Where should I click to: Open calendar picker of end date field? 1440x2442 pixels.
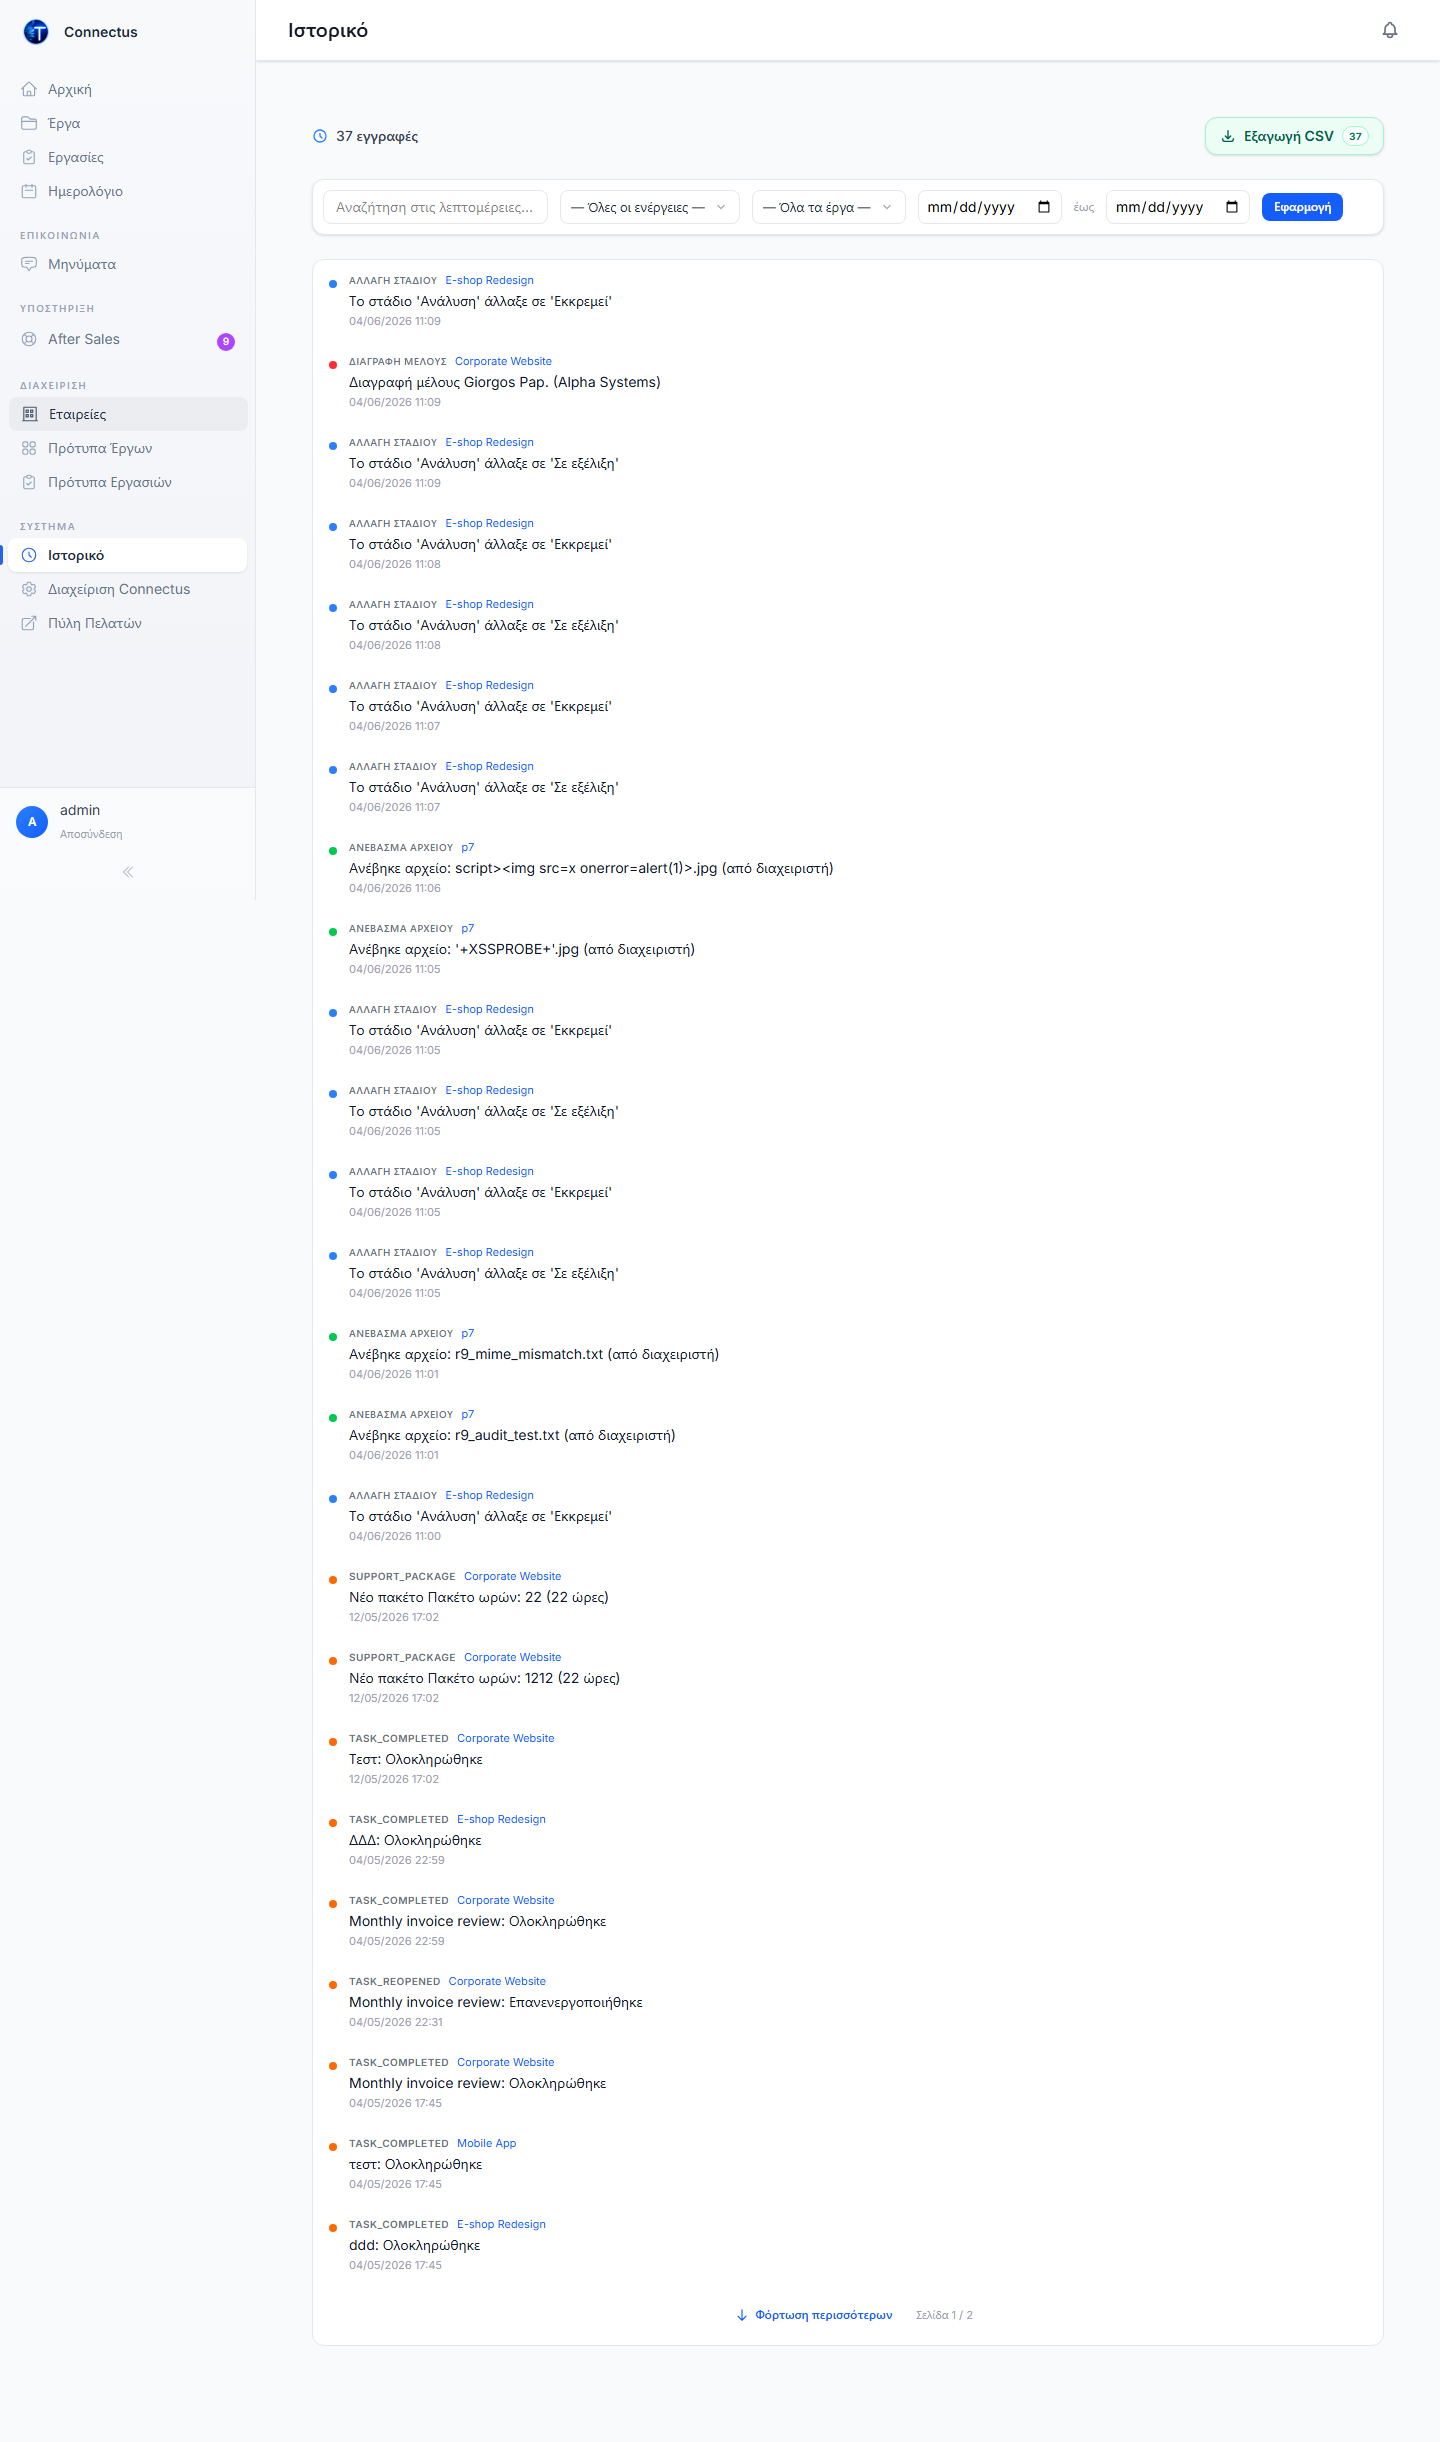tap(1232, 207)
